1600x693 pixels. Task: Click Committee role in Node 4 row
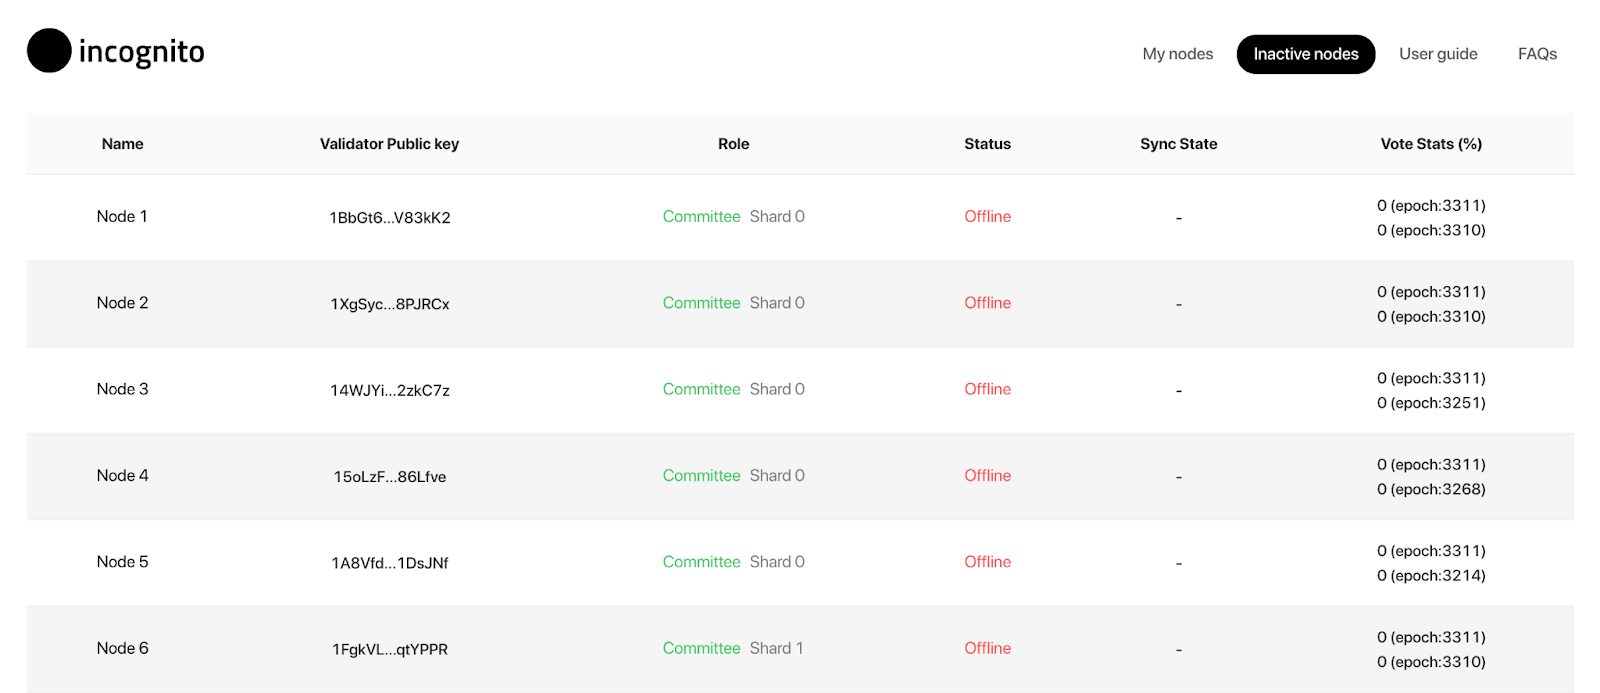[701, 476]
